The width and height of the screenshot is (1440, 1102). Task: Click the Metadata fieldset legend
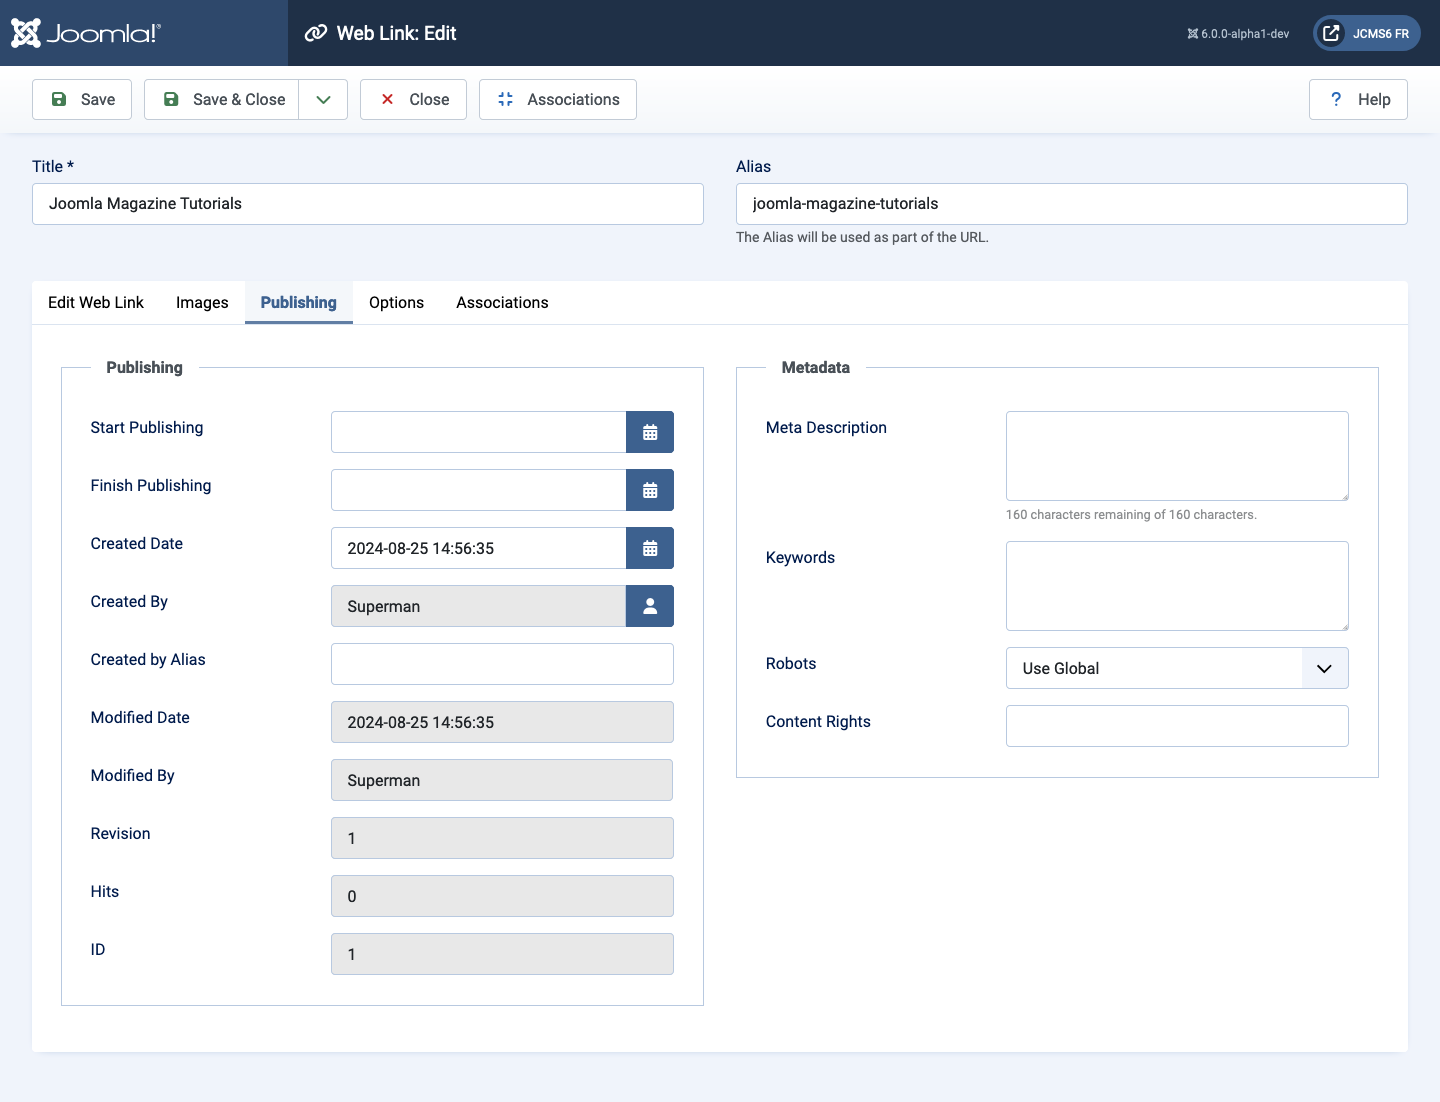pos(816,367)
